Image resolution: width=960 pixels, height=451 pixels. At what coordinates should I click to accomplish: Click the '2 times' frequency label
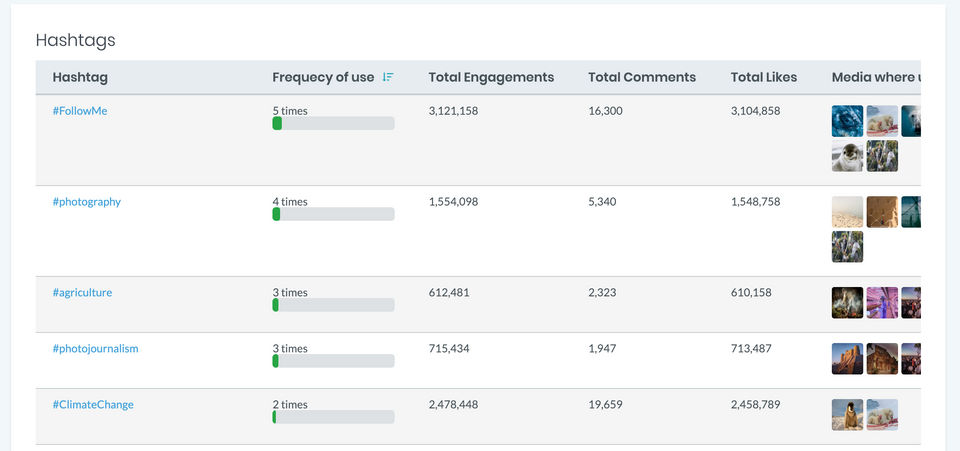point(290,405)
